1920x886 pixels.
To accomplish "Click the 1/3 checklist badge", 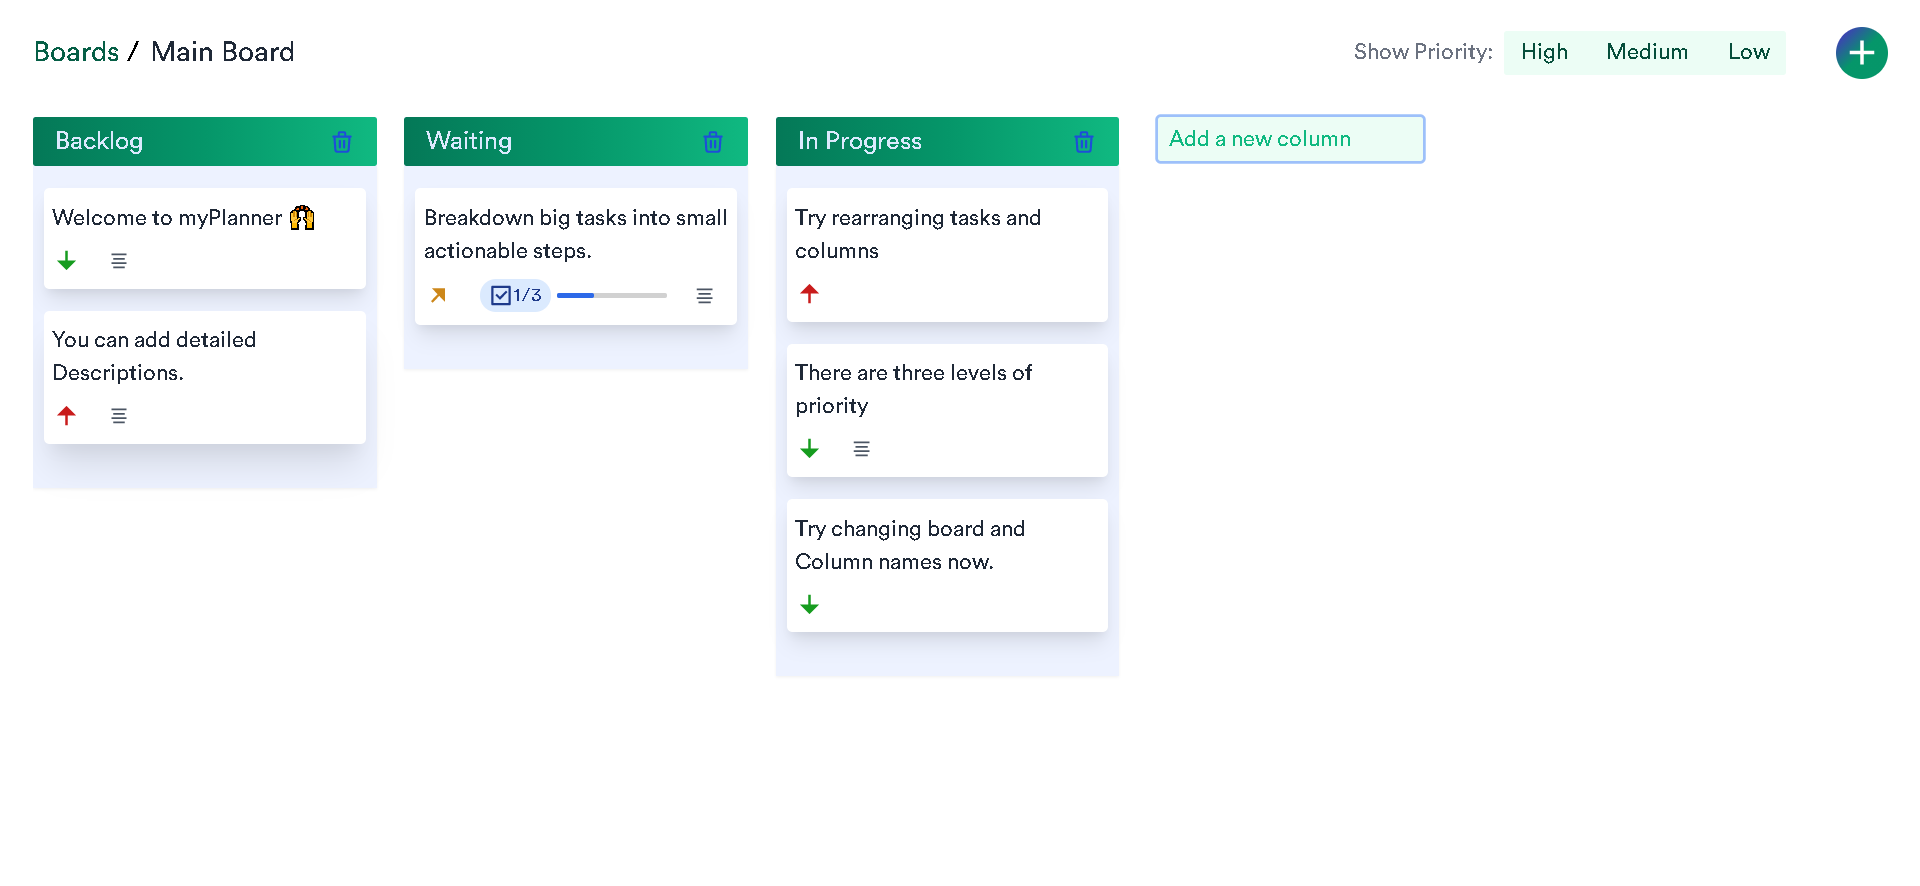I will pos(516,295).
